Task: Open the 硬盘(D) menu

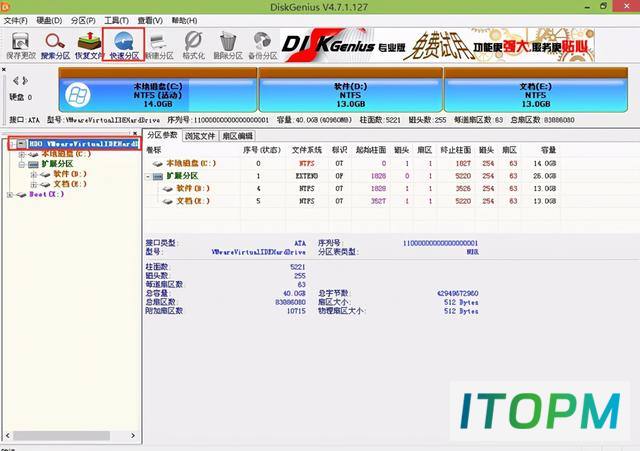Action: coord(49,20)
